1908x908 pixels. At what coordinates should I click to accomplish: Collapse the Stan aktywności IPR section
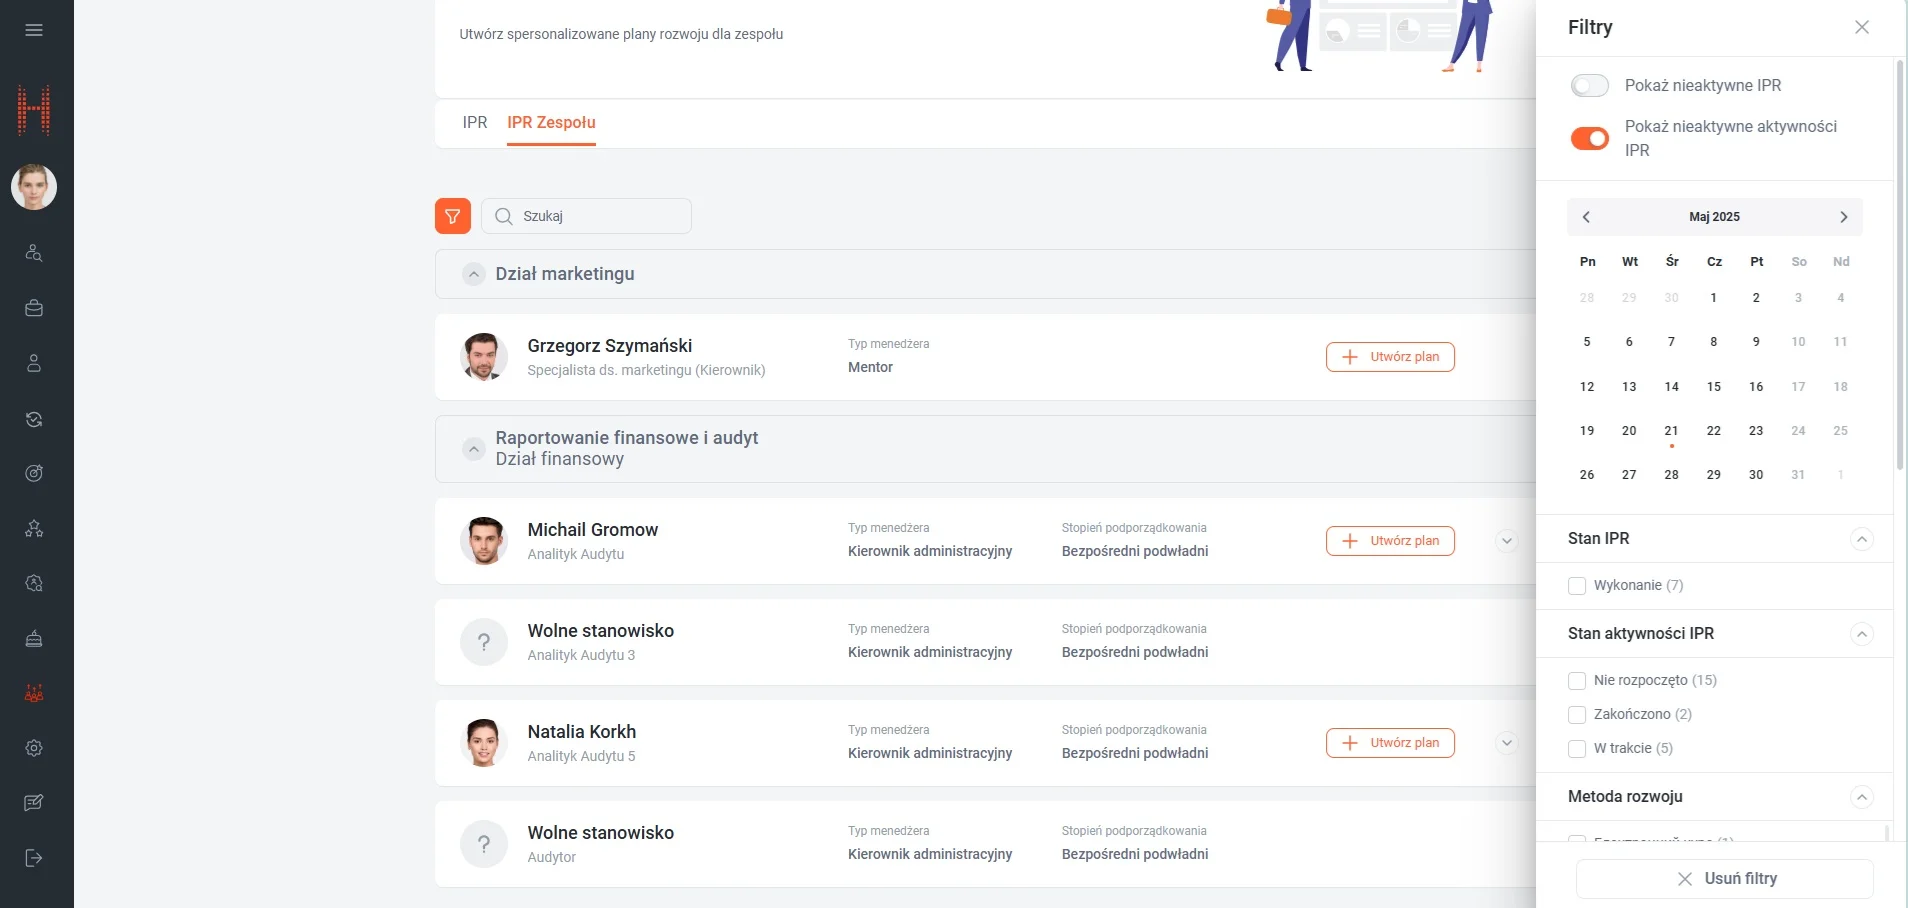click(1861, 634)
